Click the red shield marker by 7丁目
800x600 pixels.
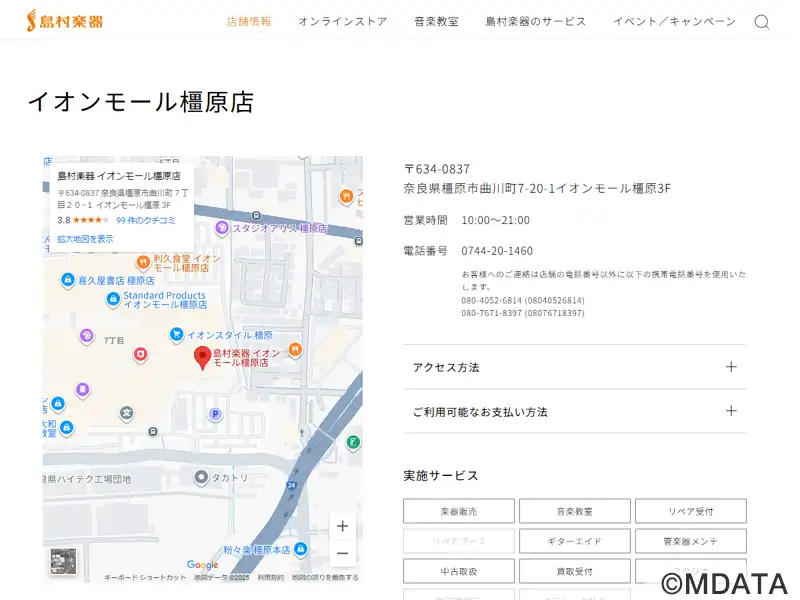point(140,354)
